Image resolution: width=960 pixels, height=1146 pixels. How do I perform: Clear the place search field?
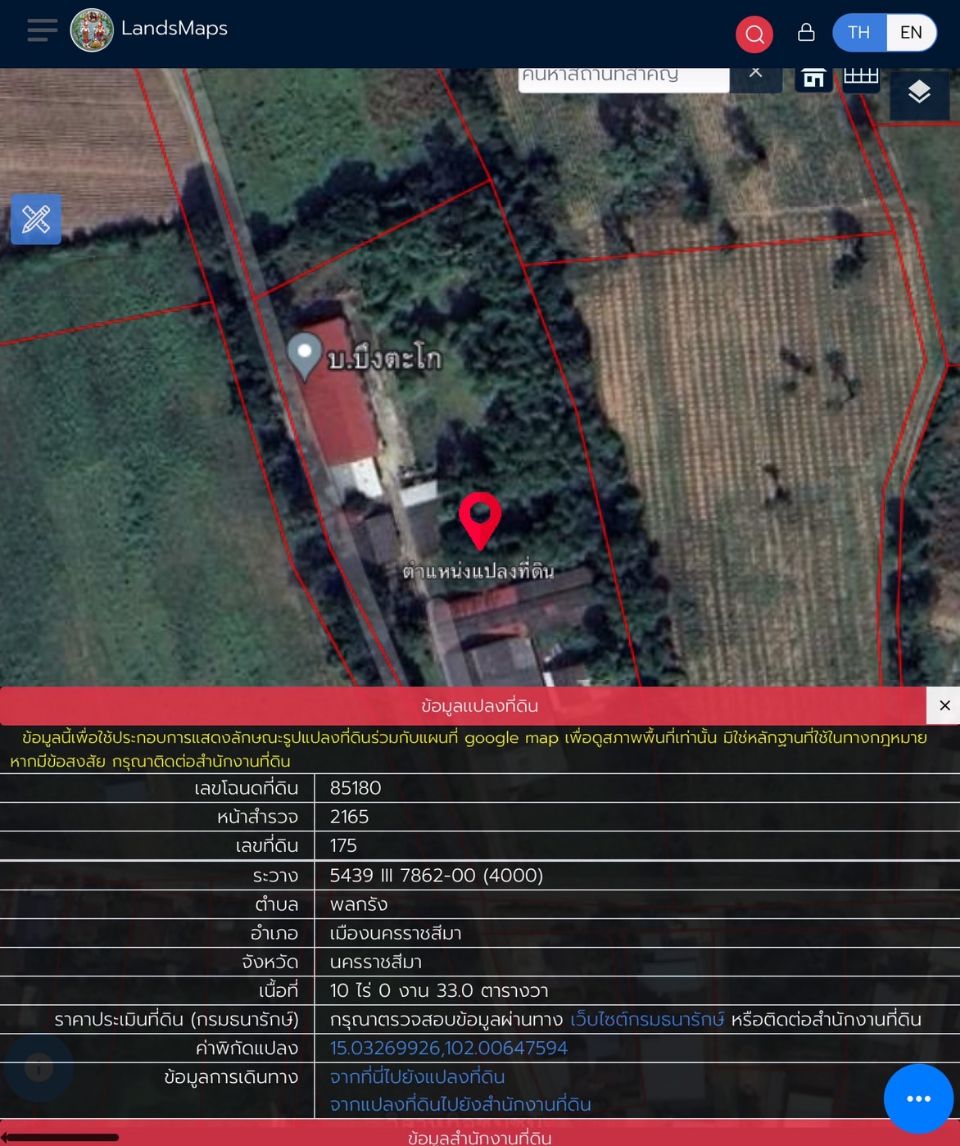click(756, 74)
